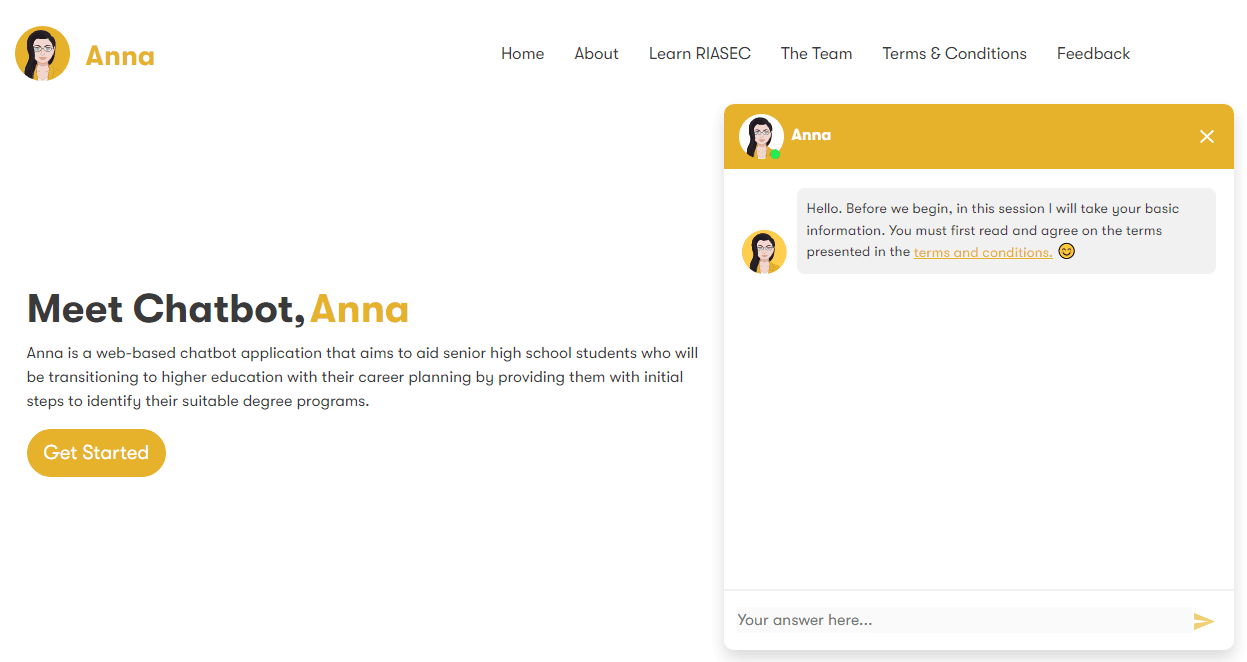Click Anna's avatar in the chat window header

(x=761, y=135)
